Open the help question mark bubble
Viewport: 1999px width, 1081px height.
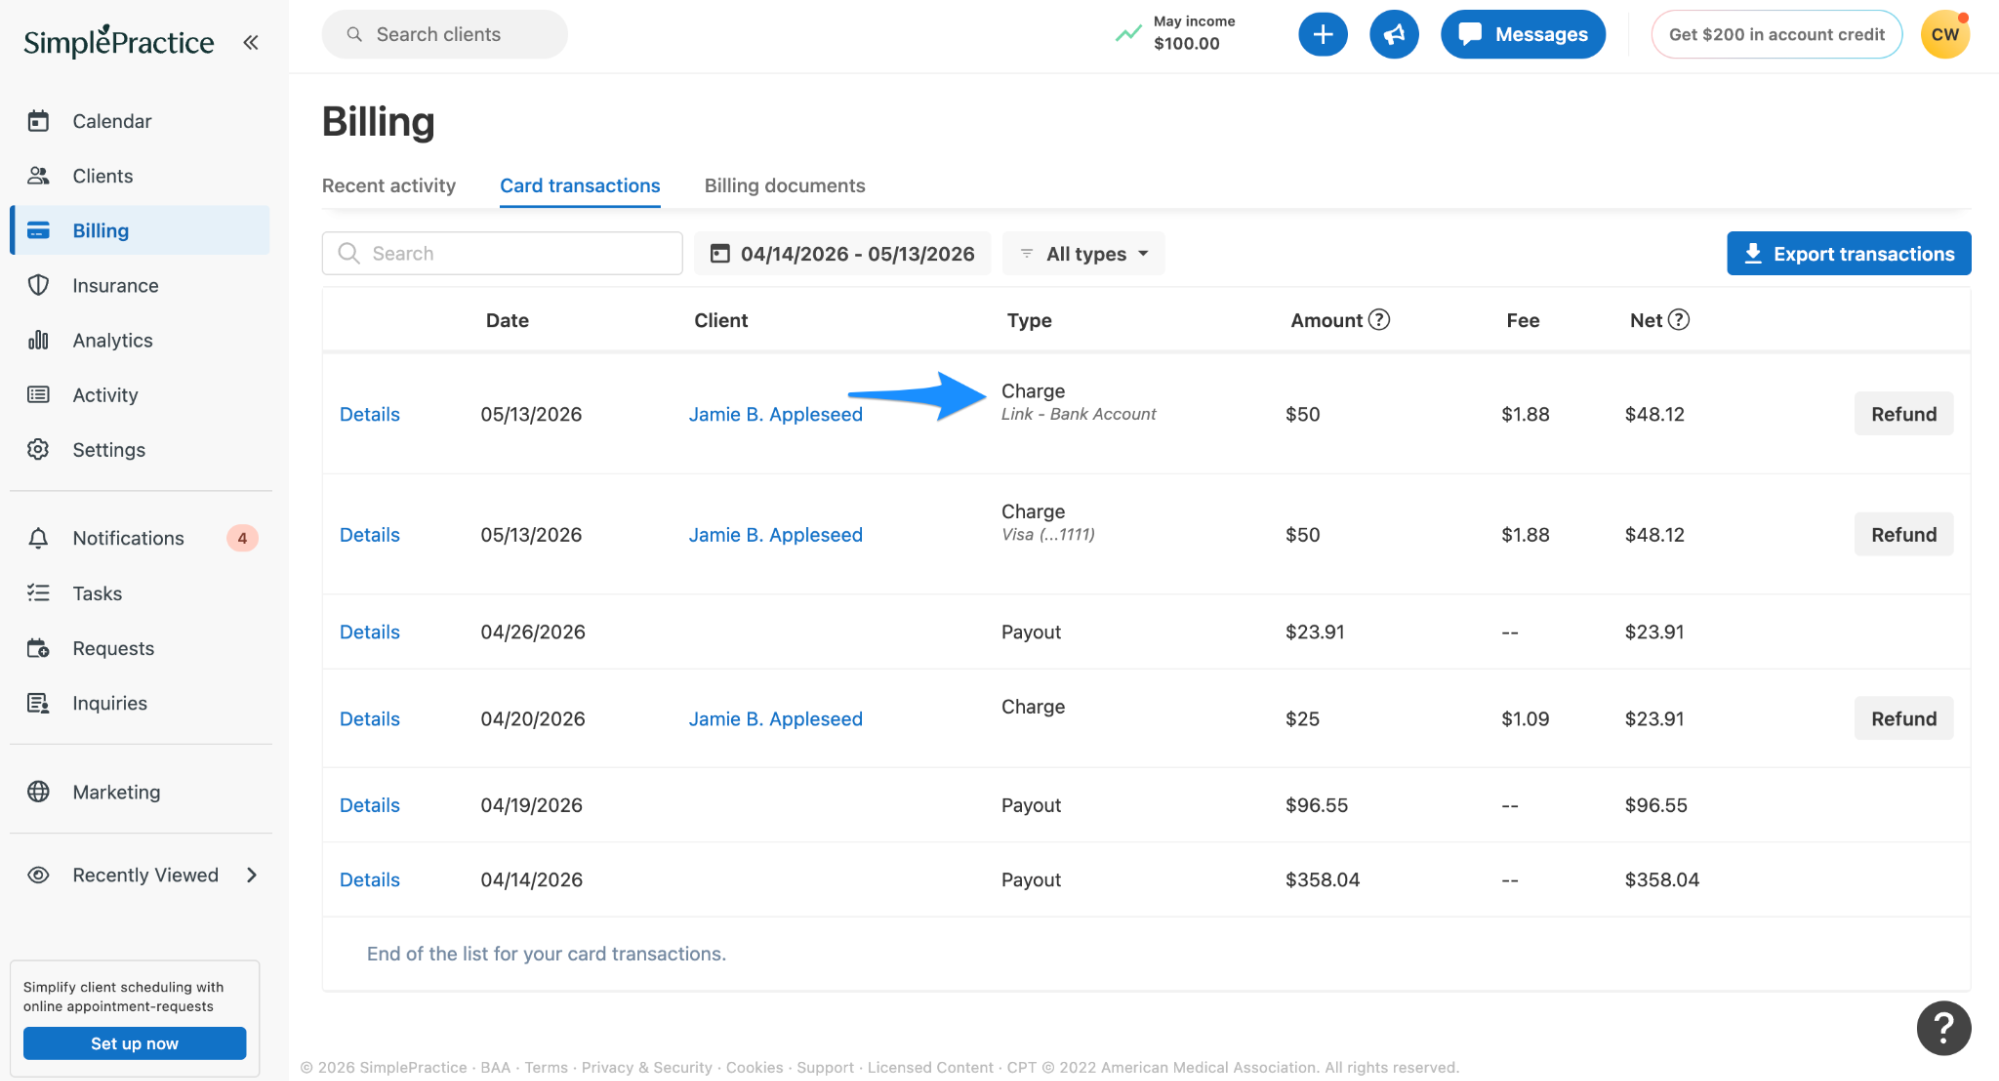point(1943,1027)
